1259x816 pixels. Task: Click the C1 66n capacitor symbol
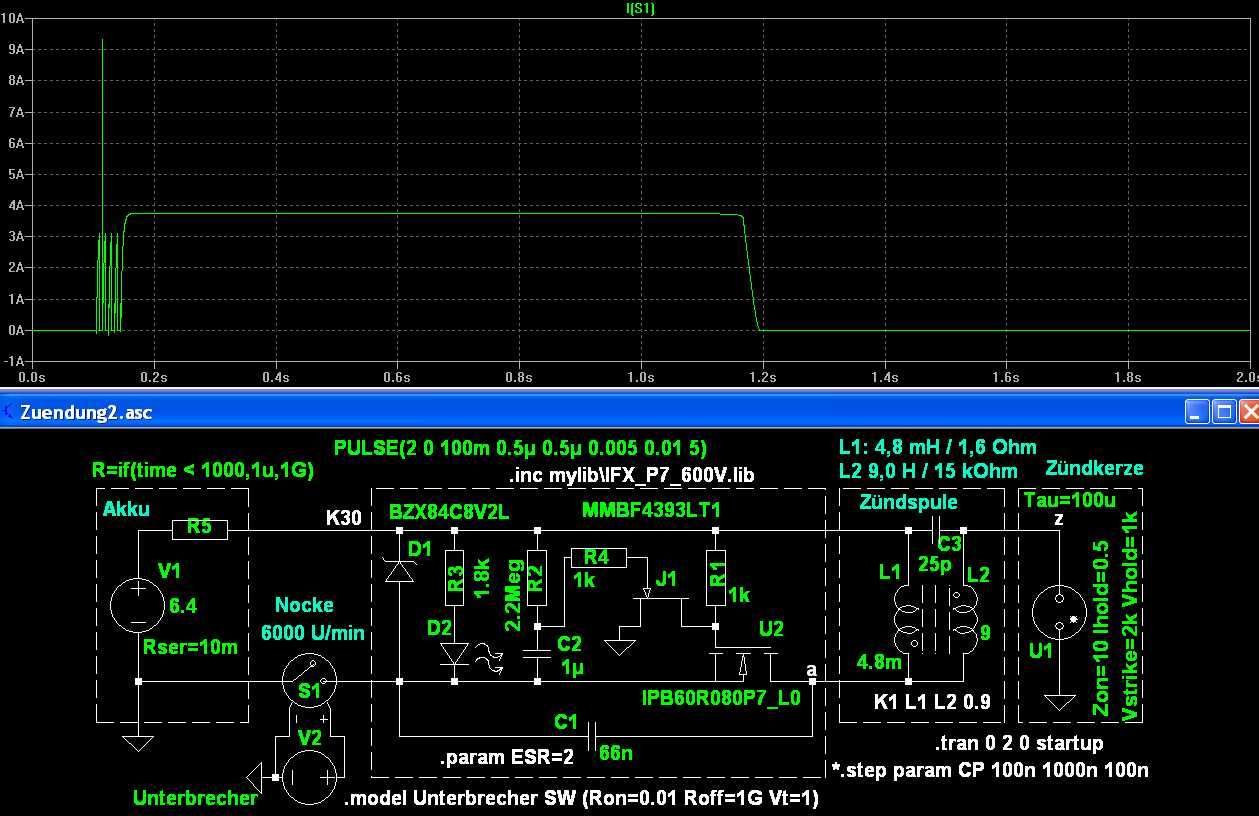pyautogui.click(x=593, y=736)
